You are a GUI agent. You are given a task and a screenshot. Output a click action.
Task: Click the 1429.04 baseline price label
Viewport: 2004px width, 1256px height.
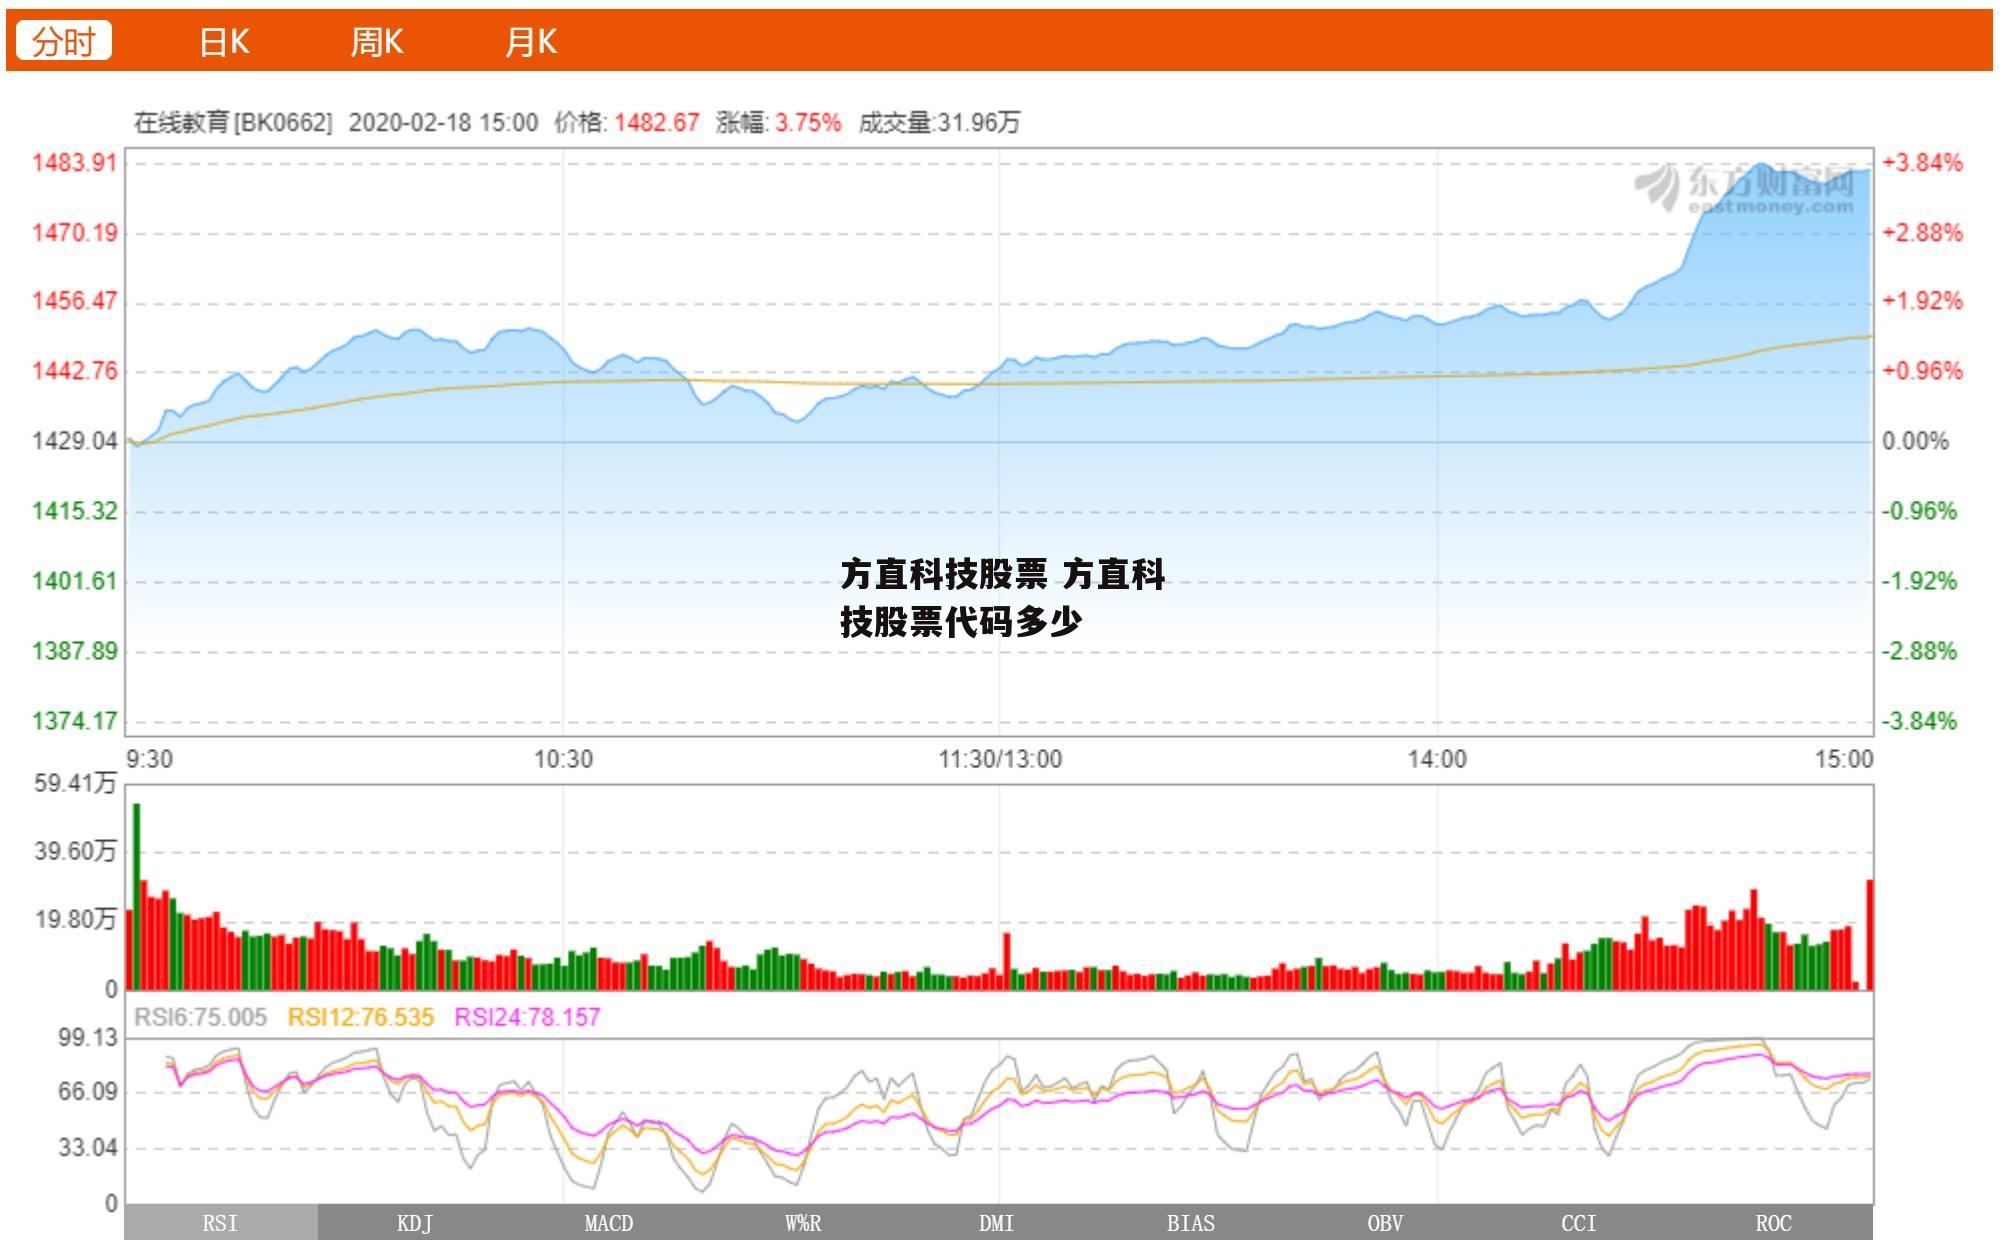75,441
